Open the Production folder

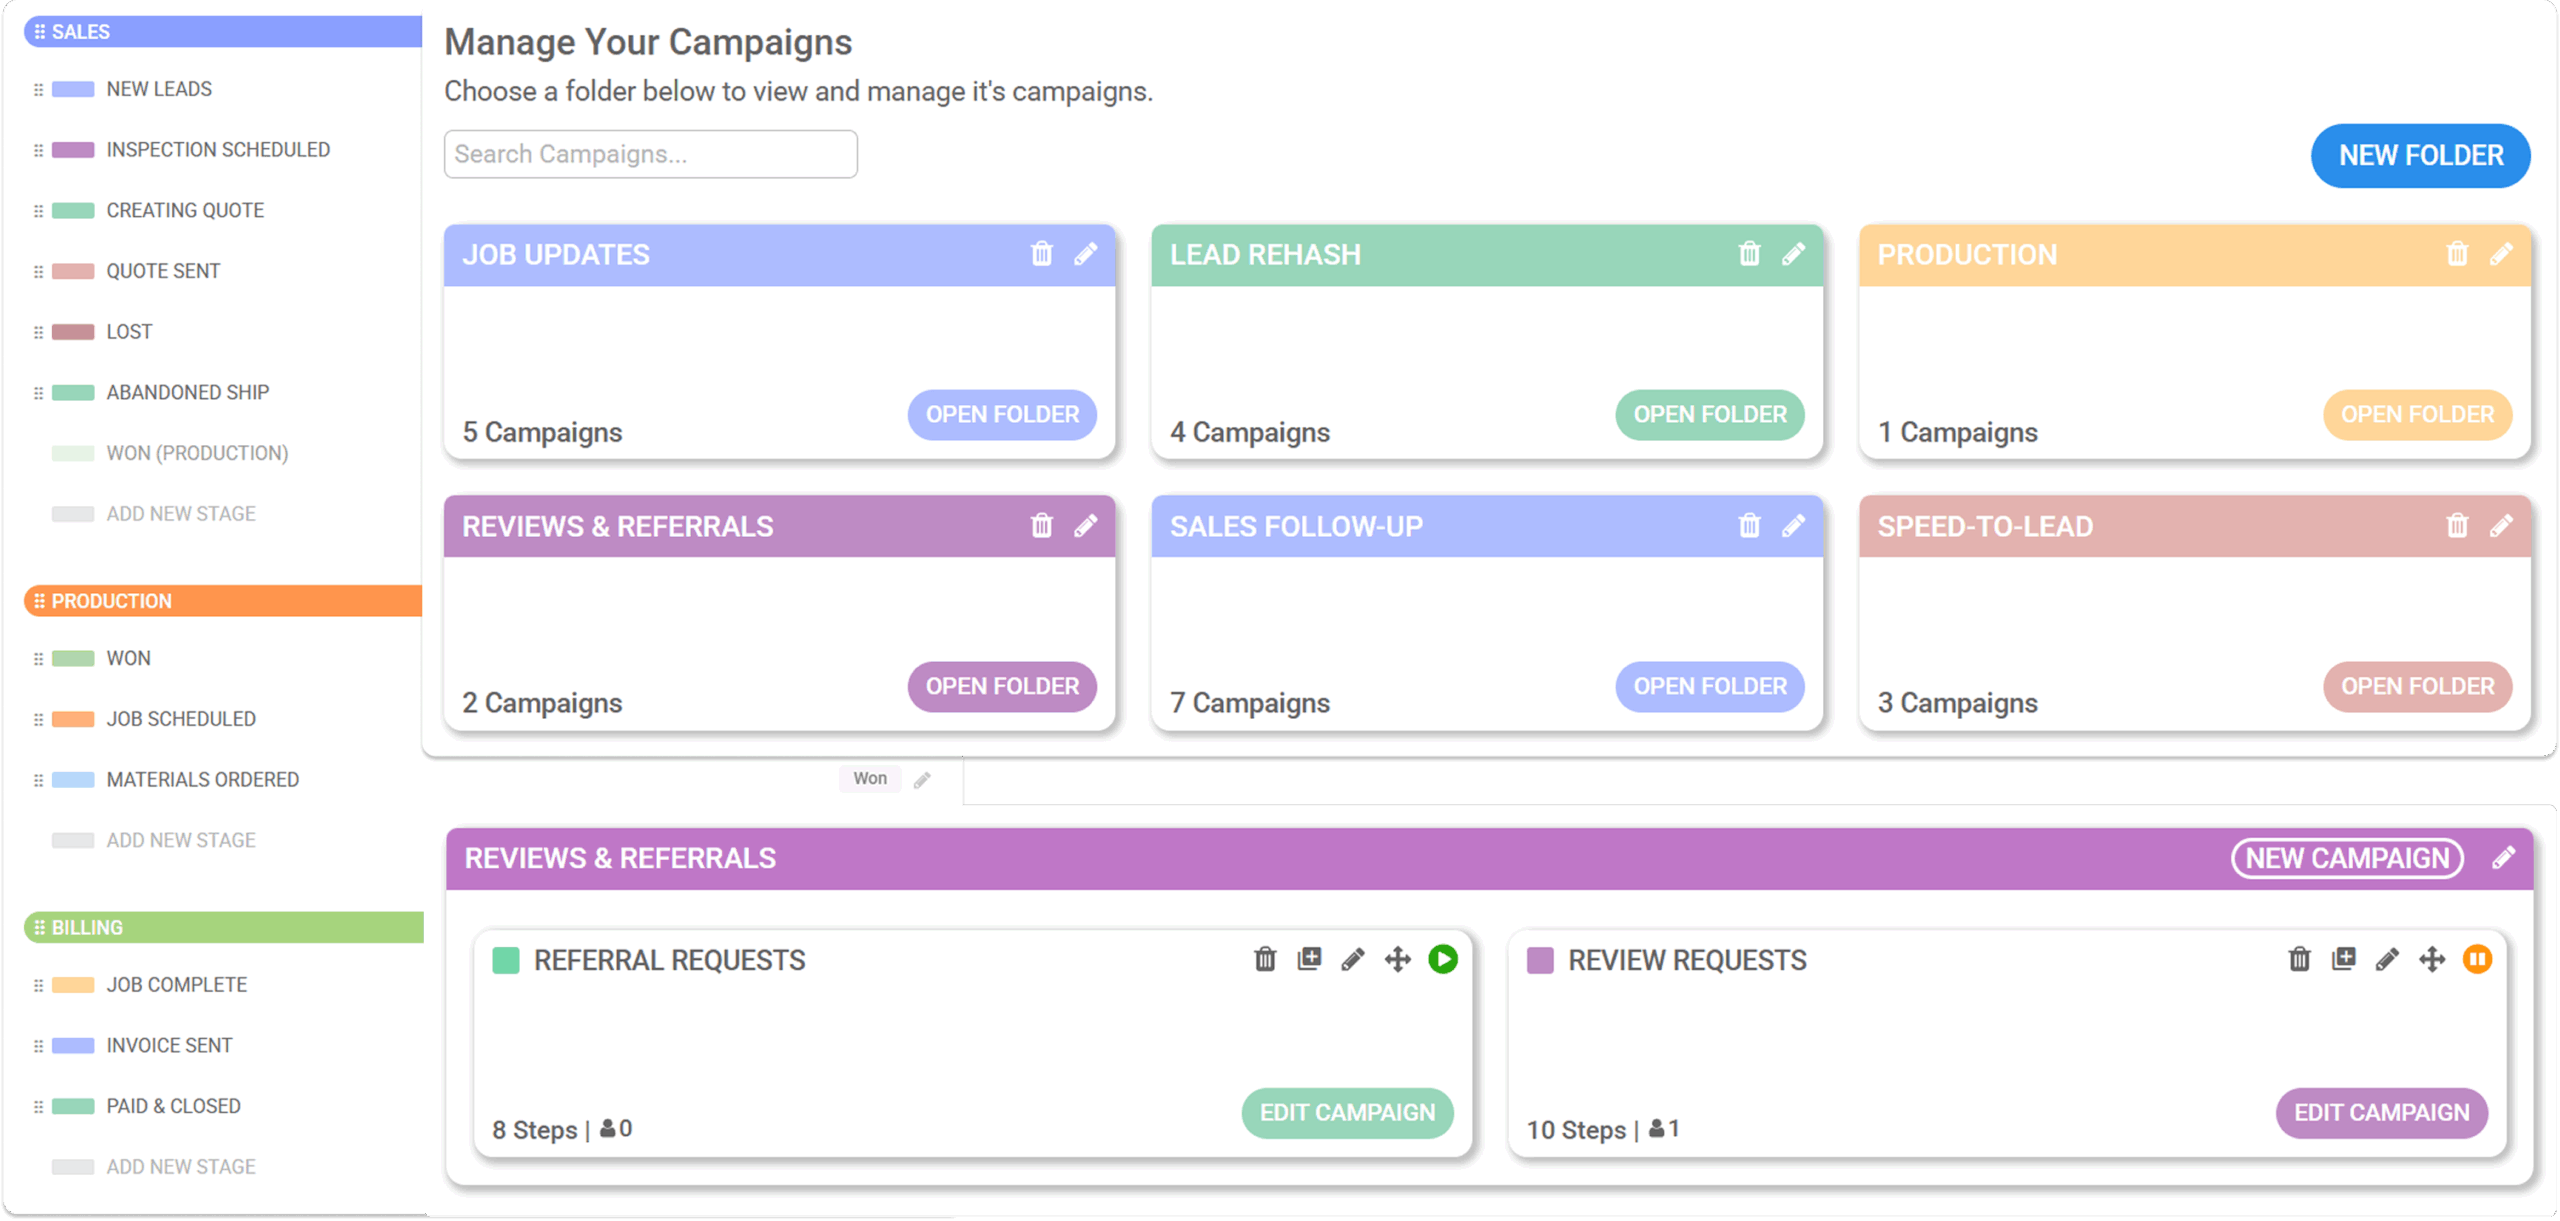(x=2417, y=415)
